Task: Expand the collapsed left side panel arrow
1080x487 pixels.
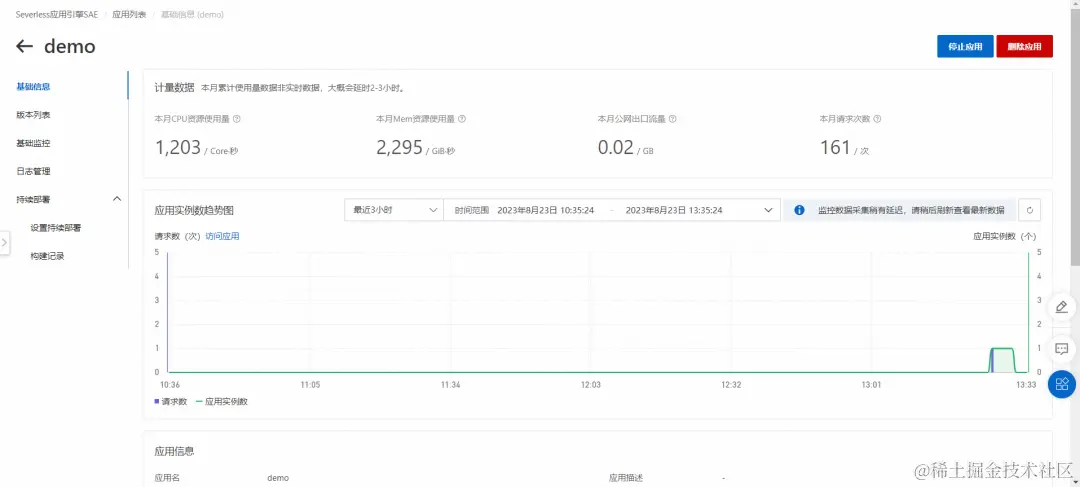Action: pos(4,242)
